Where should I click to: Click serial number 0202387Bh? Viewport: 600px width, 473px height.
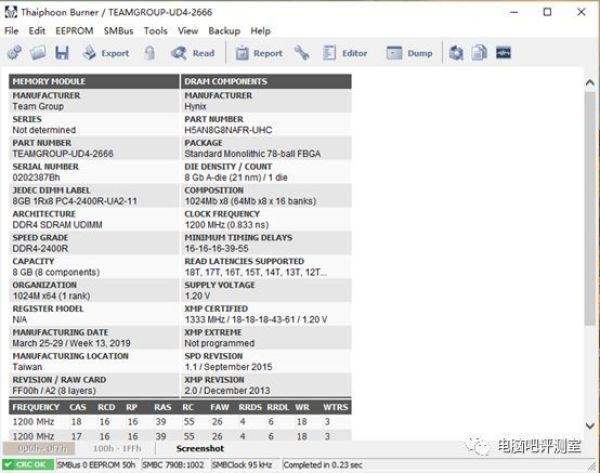[x=36, y=178]
